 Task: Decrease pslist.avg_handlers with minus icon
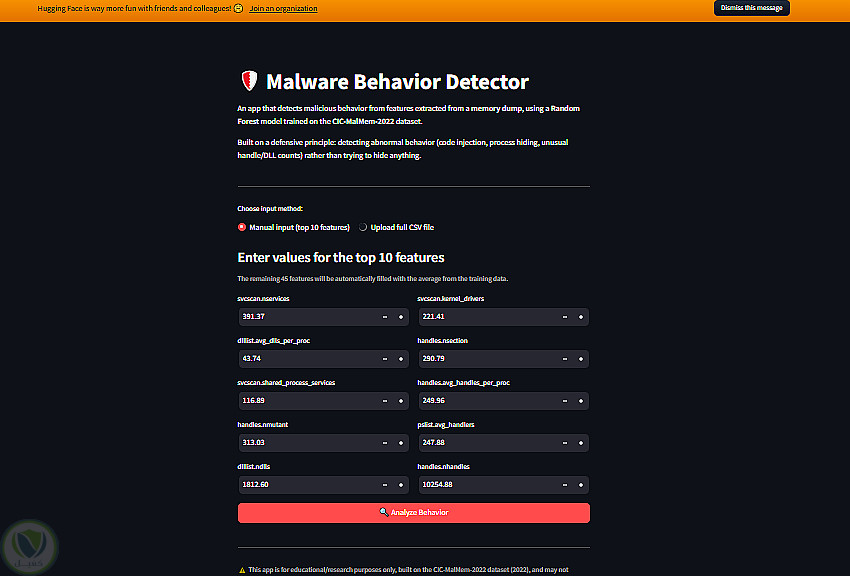click(565, 443)
